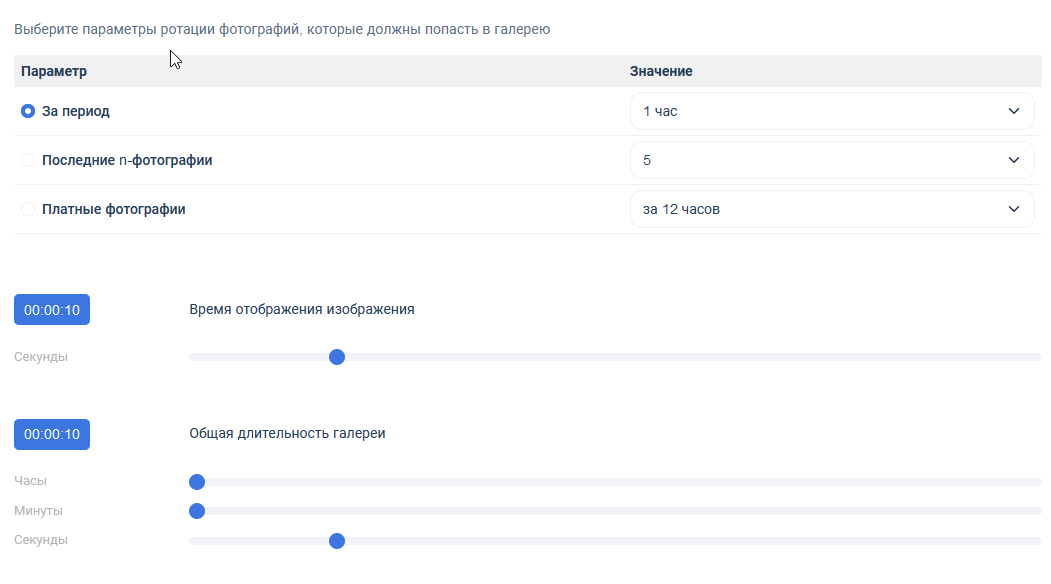Click the 'Параметр' column header
The image size is (1051, 584).
[x=54, y=71]
